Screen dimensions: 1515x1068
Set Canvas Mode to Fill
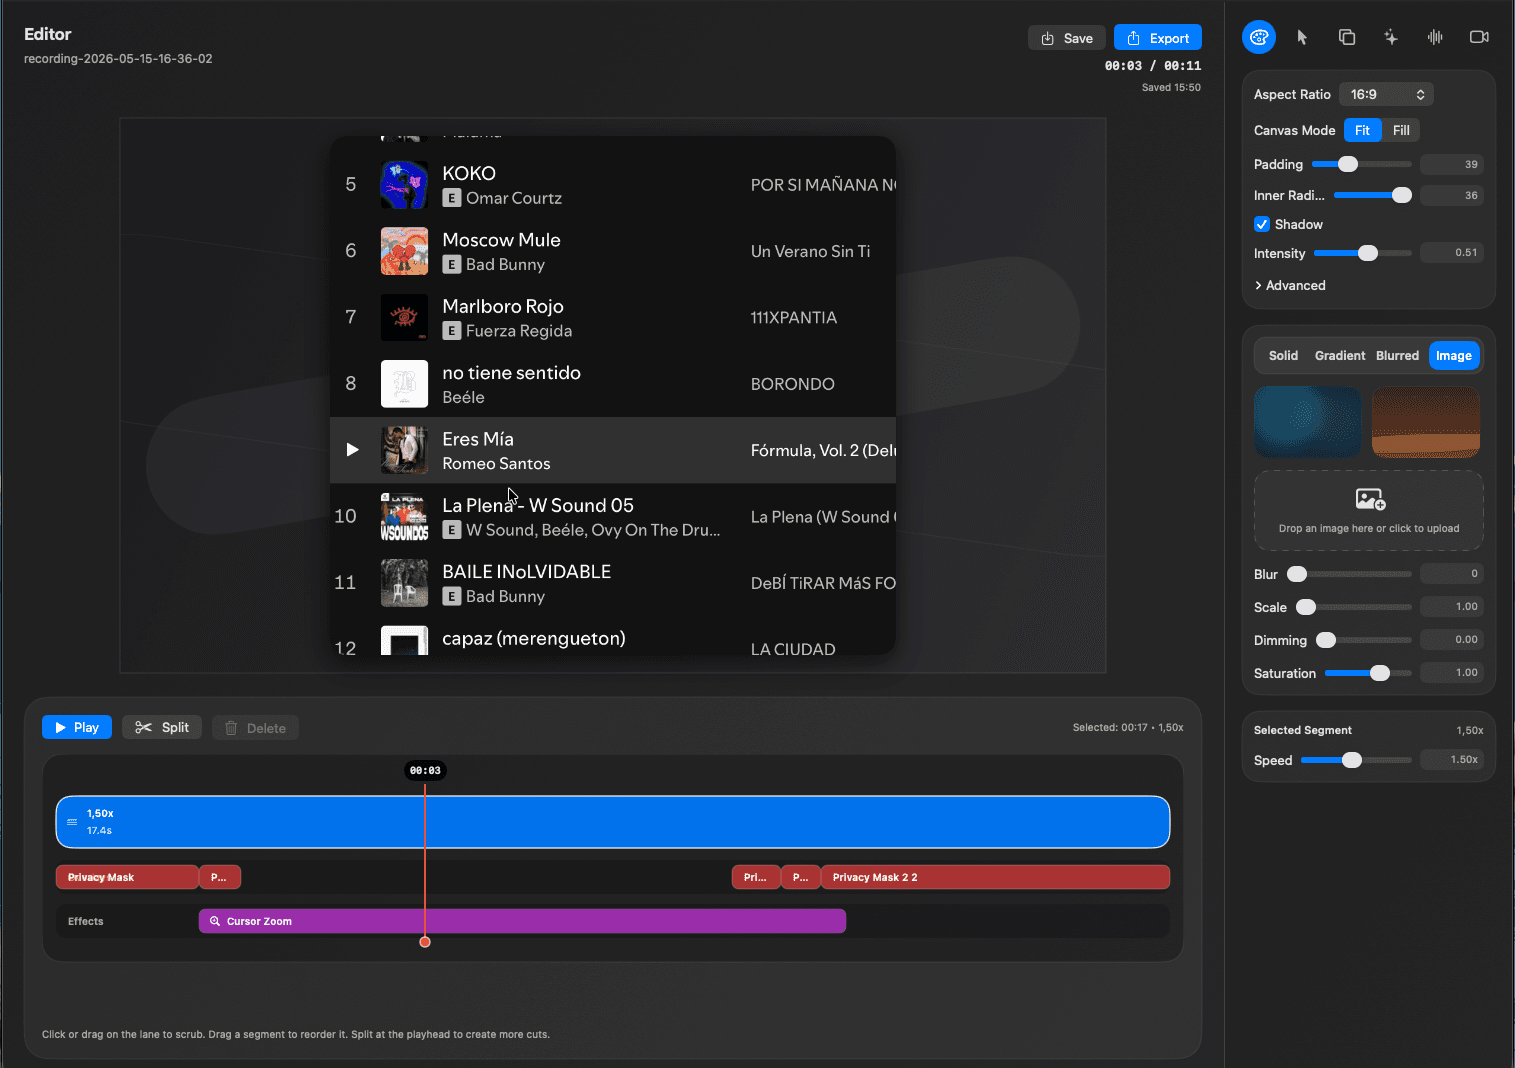click(x=1401, y=130)
